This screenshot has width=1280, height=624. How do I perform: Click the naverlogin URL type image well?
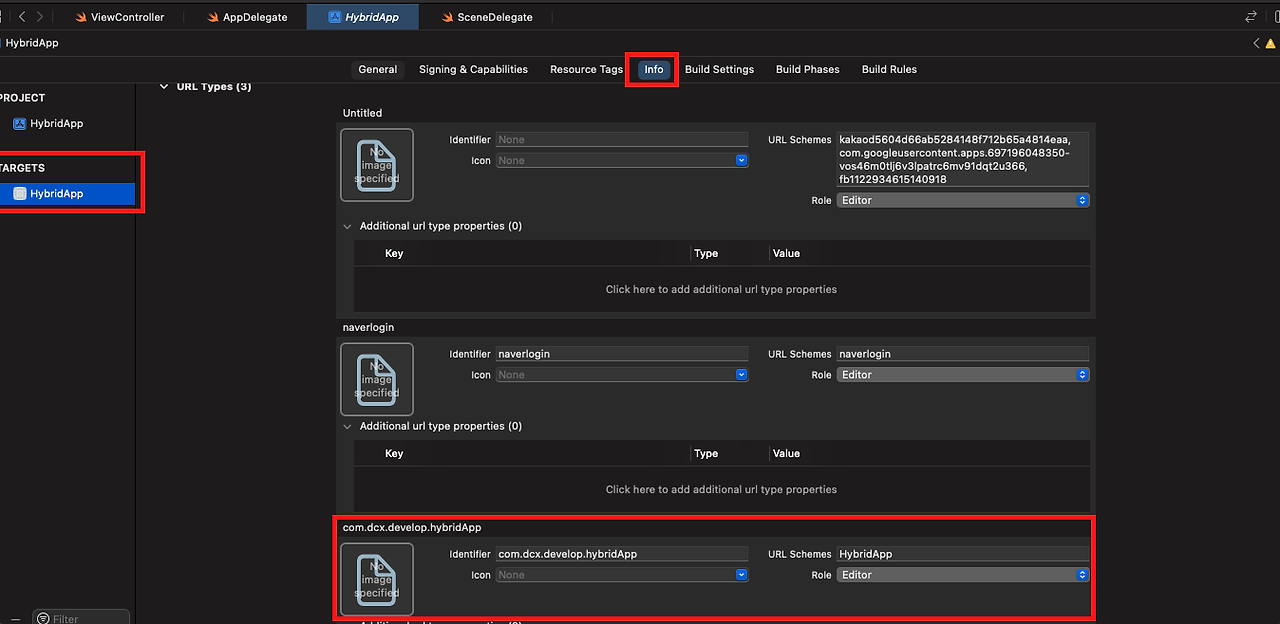click(377, 379)
